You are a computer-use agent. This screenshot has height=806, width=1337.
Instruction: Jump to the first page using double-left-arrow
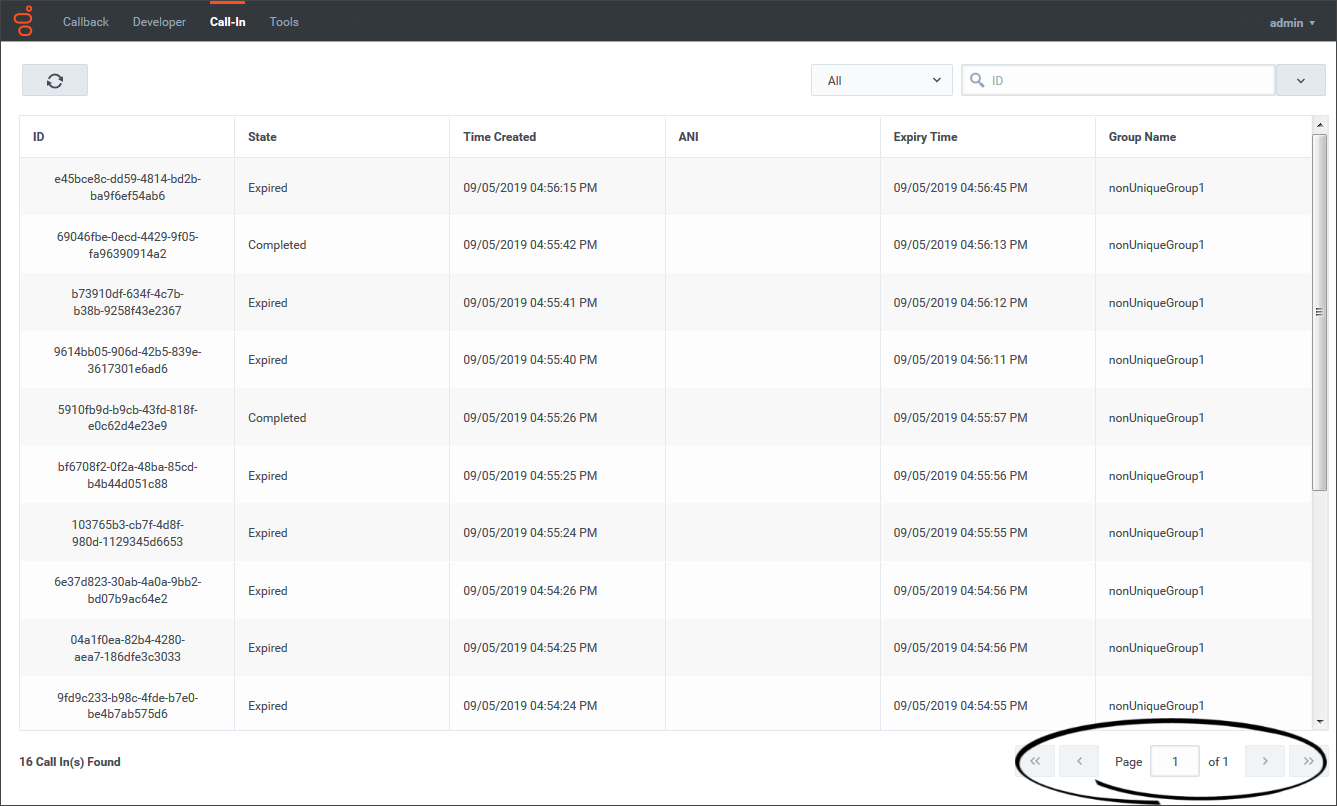[x=1036, y=761]
